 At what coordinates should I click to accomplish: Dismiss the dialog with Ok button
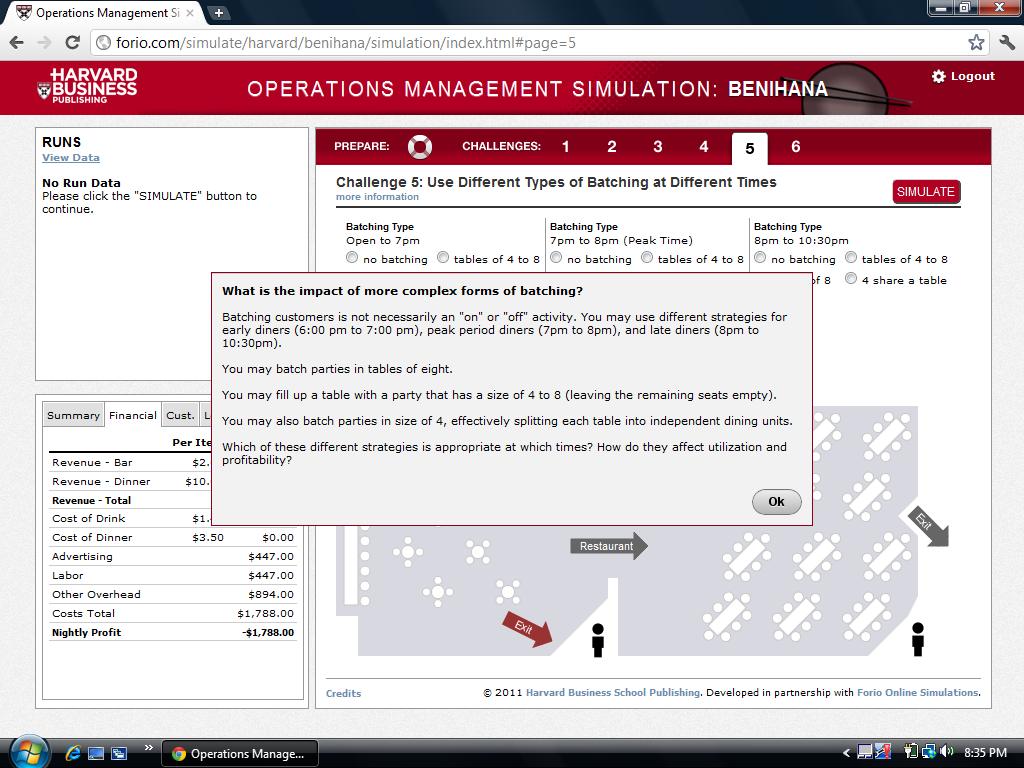pyautogui.click(x=776, y=502)
